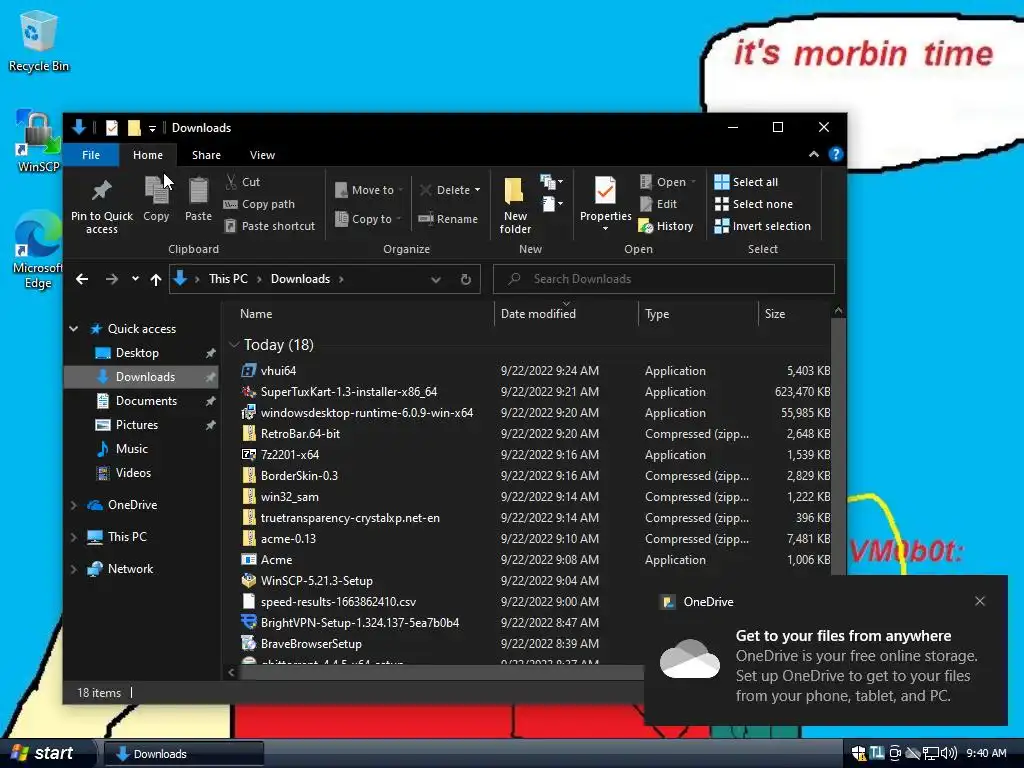Open address bar history dropdown

click(436, 280)
